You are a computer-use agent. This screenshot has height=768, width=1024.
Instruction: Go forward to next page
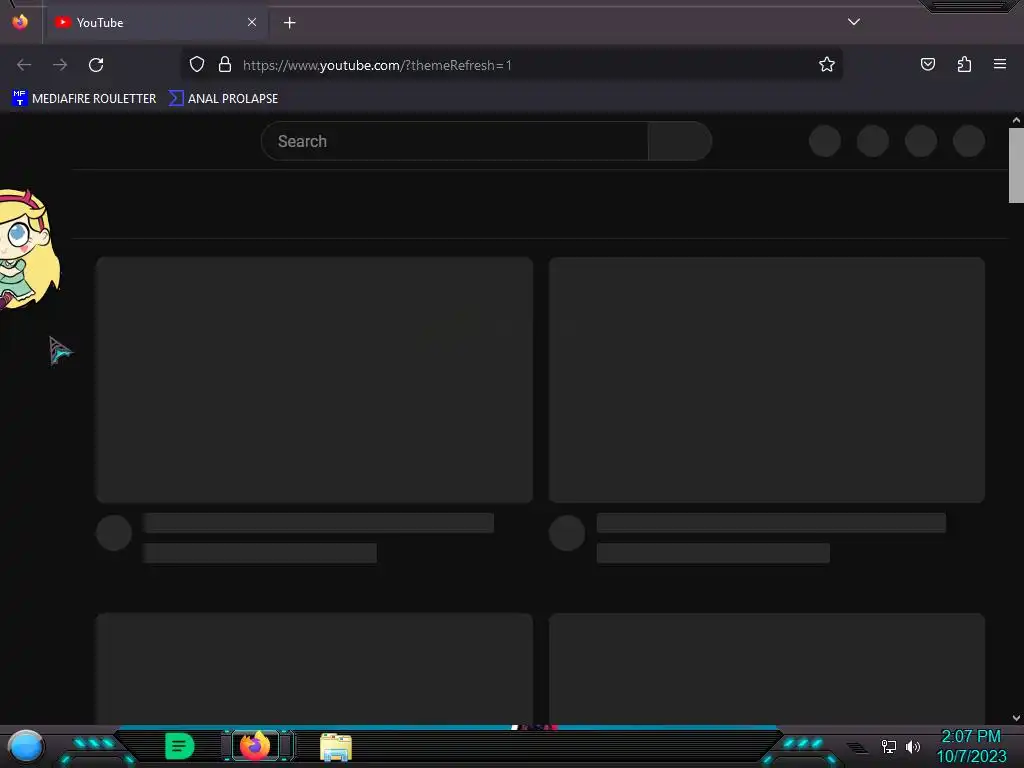click(60, 65)
